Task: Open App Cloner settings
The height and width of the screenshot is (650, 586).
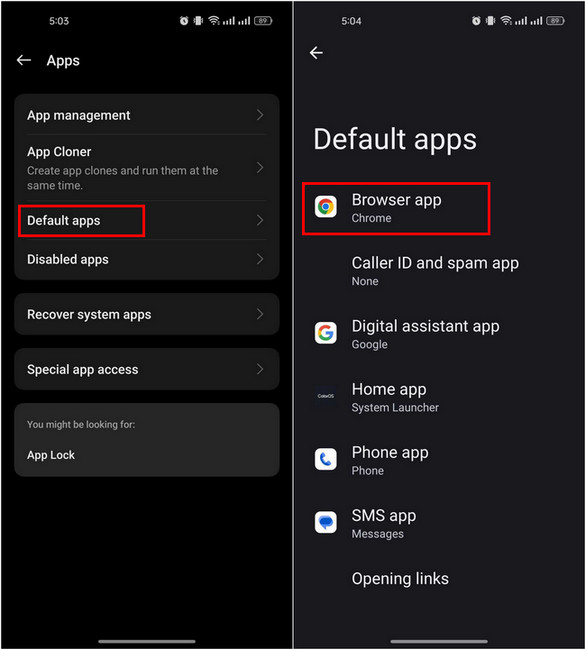Action: (147, 168)
